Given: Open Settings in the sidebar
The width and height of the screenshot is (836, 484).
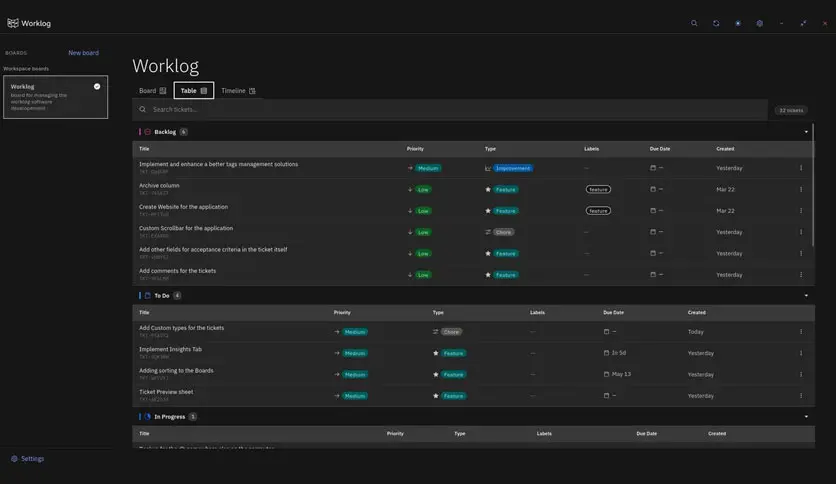Looking at the screenshot, I should [x=28, y=458].
